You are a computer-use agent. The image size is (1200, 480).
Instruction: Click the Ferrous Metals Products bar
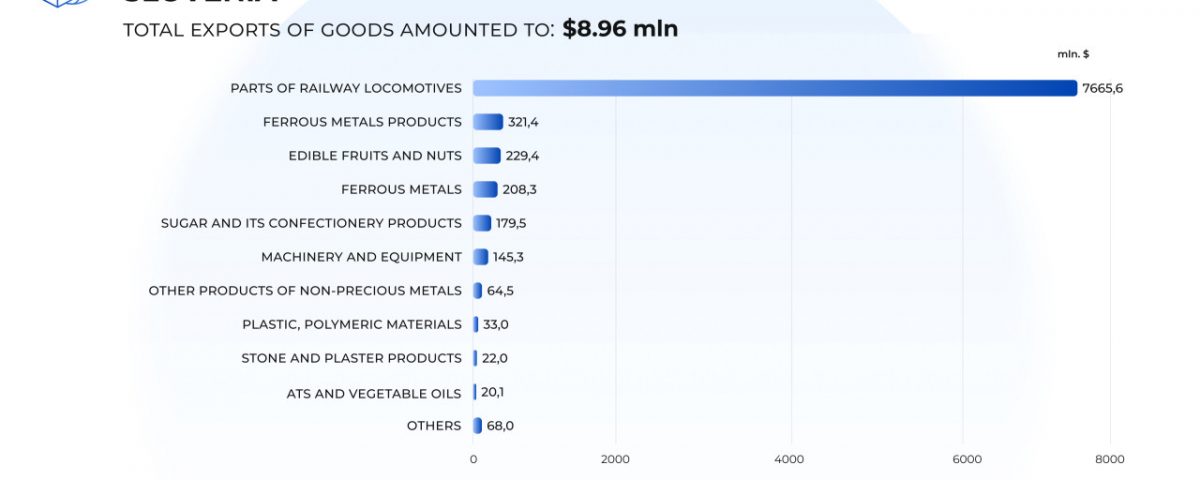point(488,122)
